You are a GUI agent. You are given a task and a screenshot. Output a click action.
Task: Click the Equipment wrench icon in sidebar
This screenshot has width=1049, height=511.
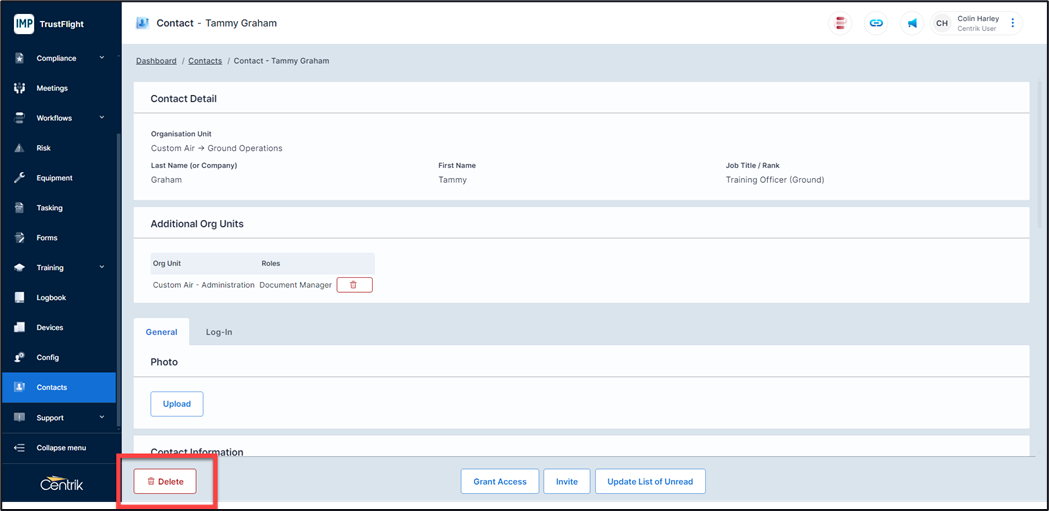tap(19, 178)
